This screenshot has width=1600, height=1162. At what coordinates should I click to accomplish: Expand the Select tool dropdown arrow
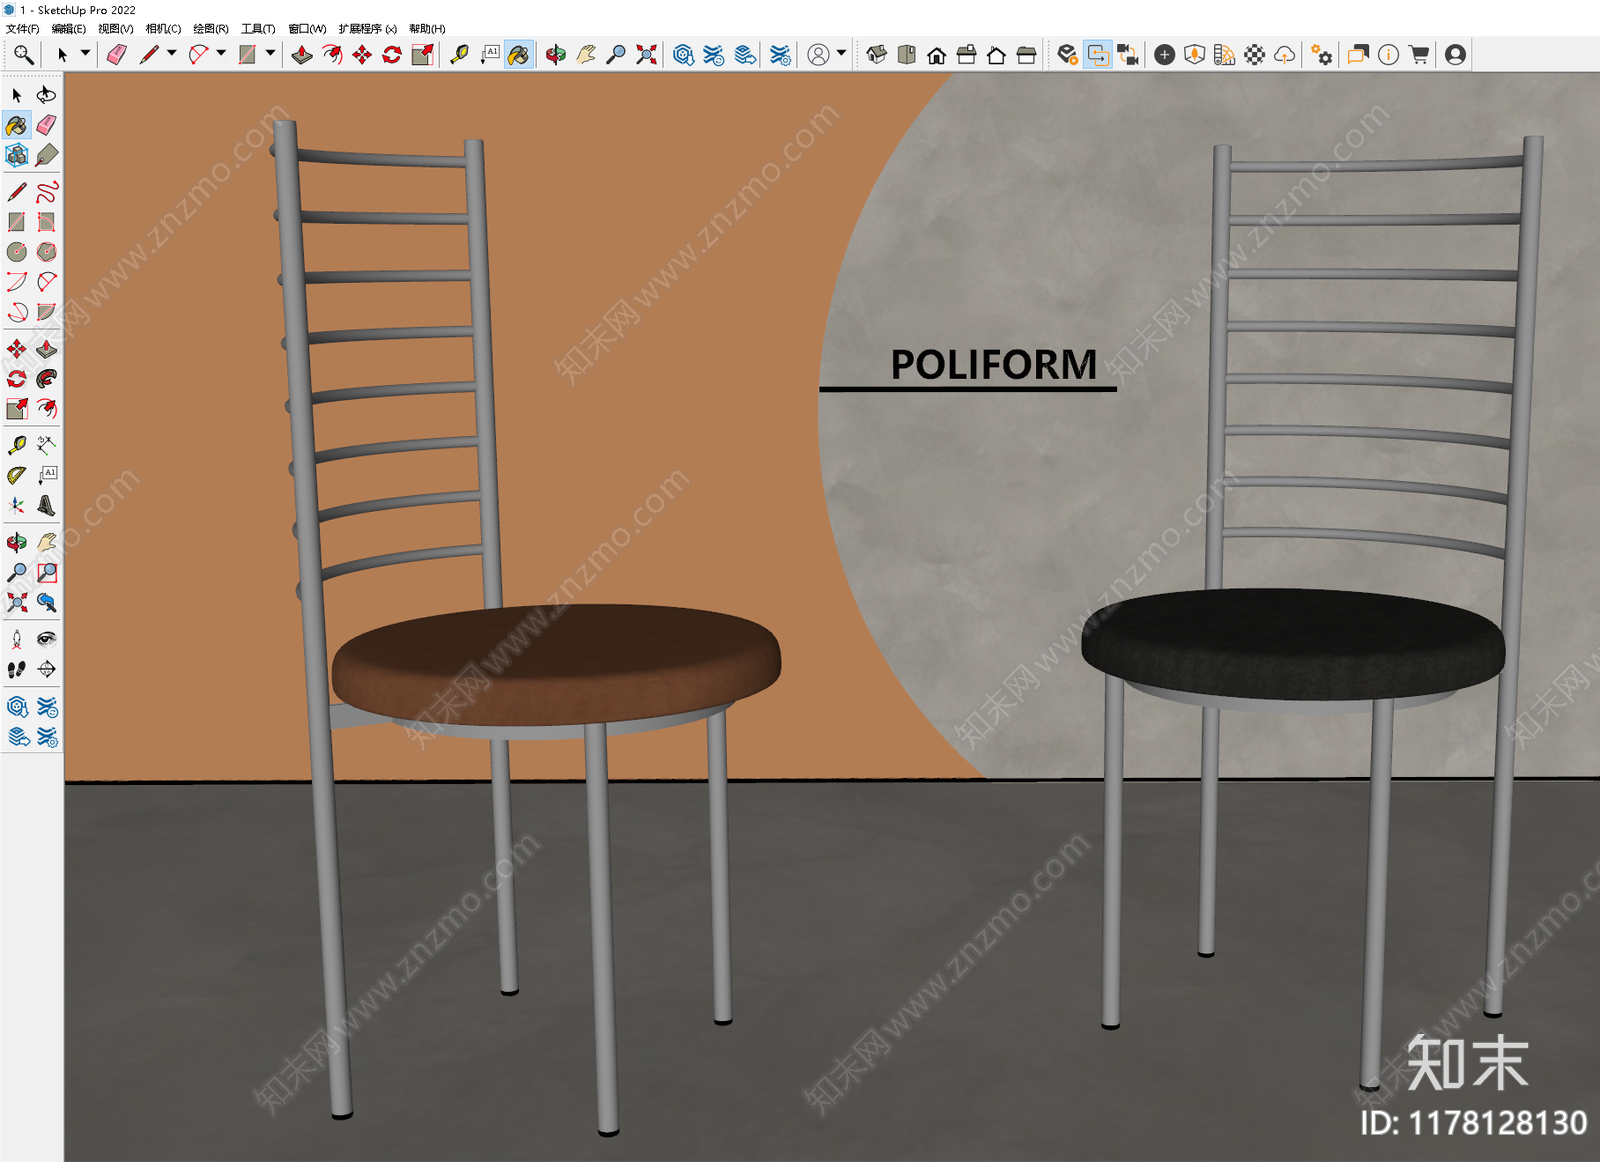[85, 54]
